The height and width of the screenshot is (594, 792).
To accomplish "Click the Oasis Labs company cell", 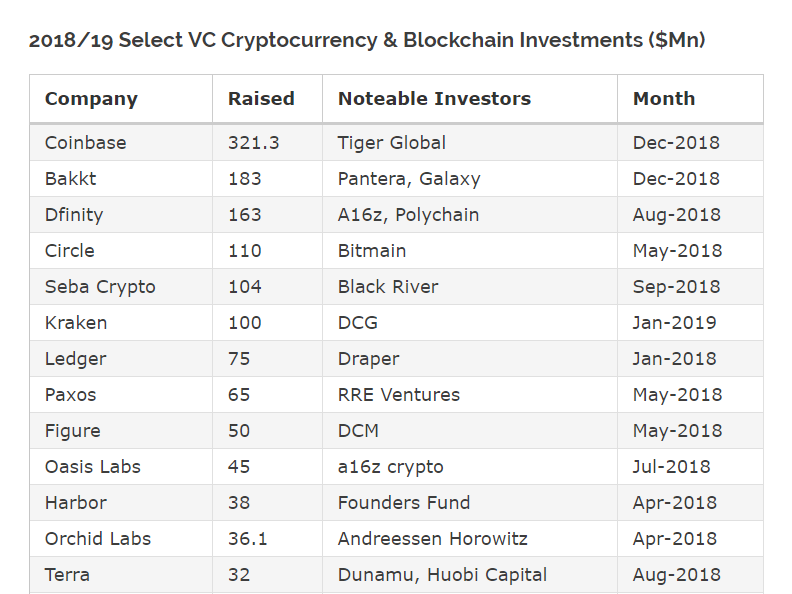I will [x=93, y=467].
